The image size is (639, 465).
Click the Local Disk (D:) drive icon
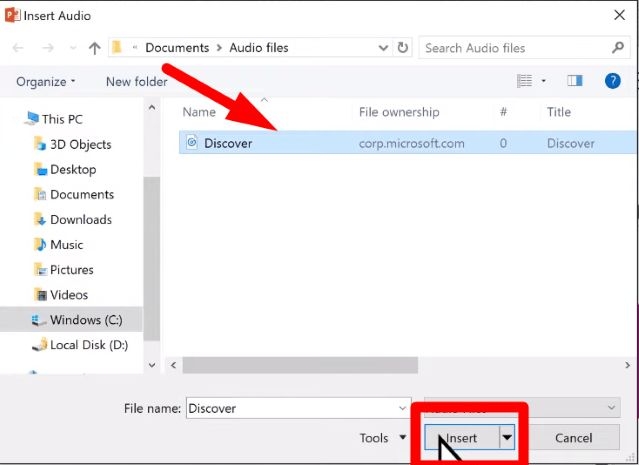(40, 345)
